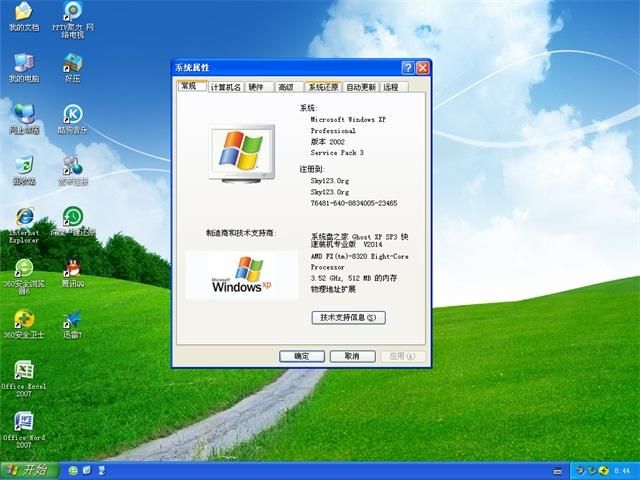
Task: Select the 我的电脑 desktop icon
Action: [x=24, y=68]
